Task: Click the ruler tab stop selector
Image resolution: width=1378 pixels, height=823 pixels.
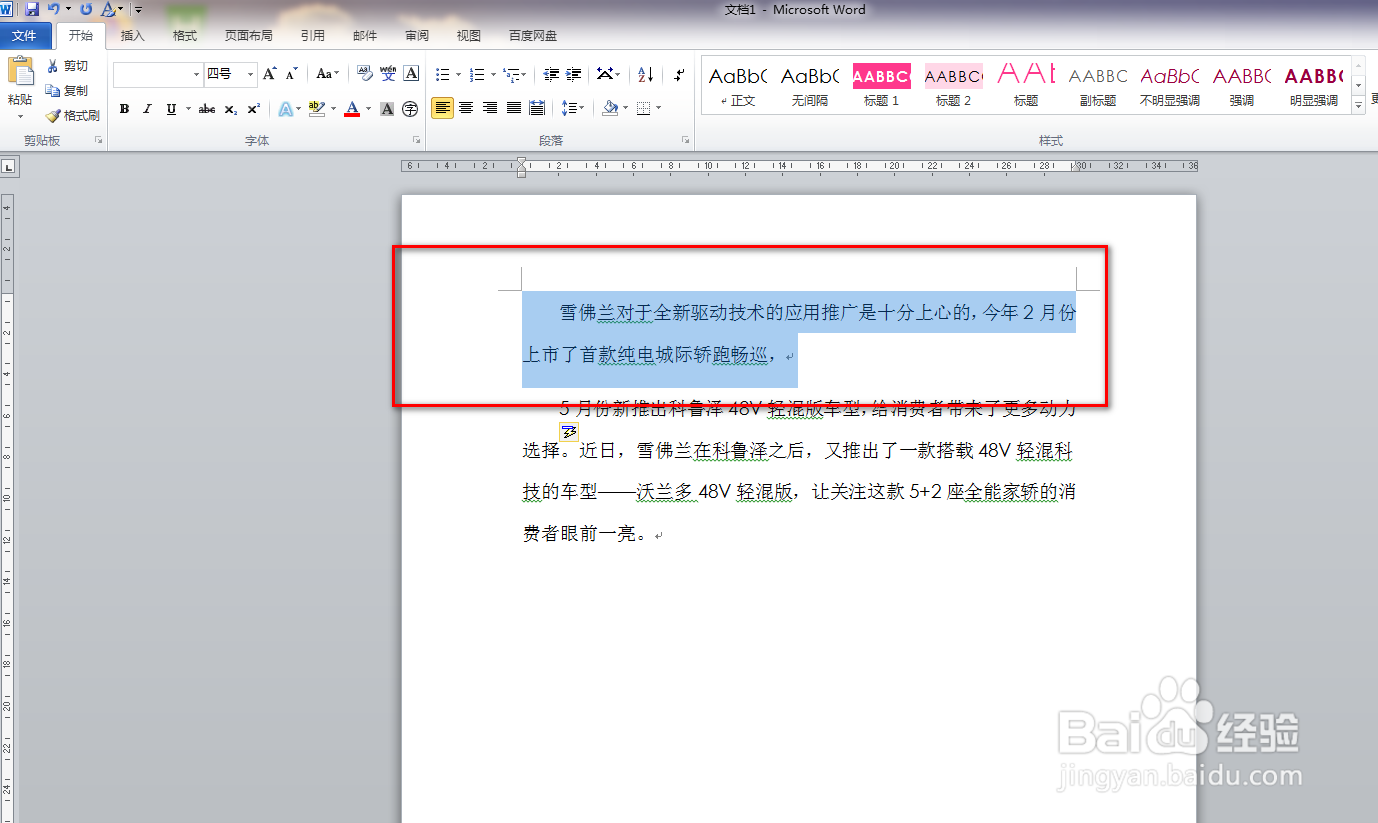Action: click(7, 166)
